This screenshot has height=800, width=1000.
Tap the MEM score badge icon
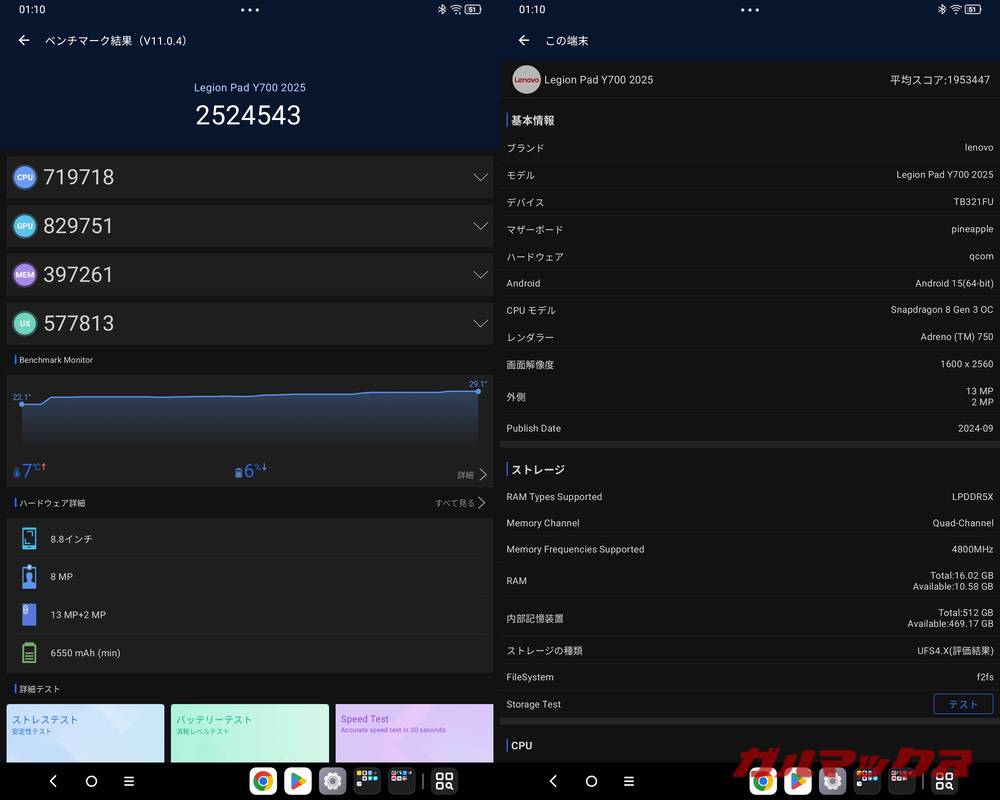pos(24,274)
